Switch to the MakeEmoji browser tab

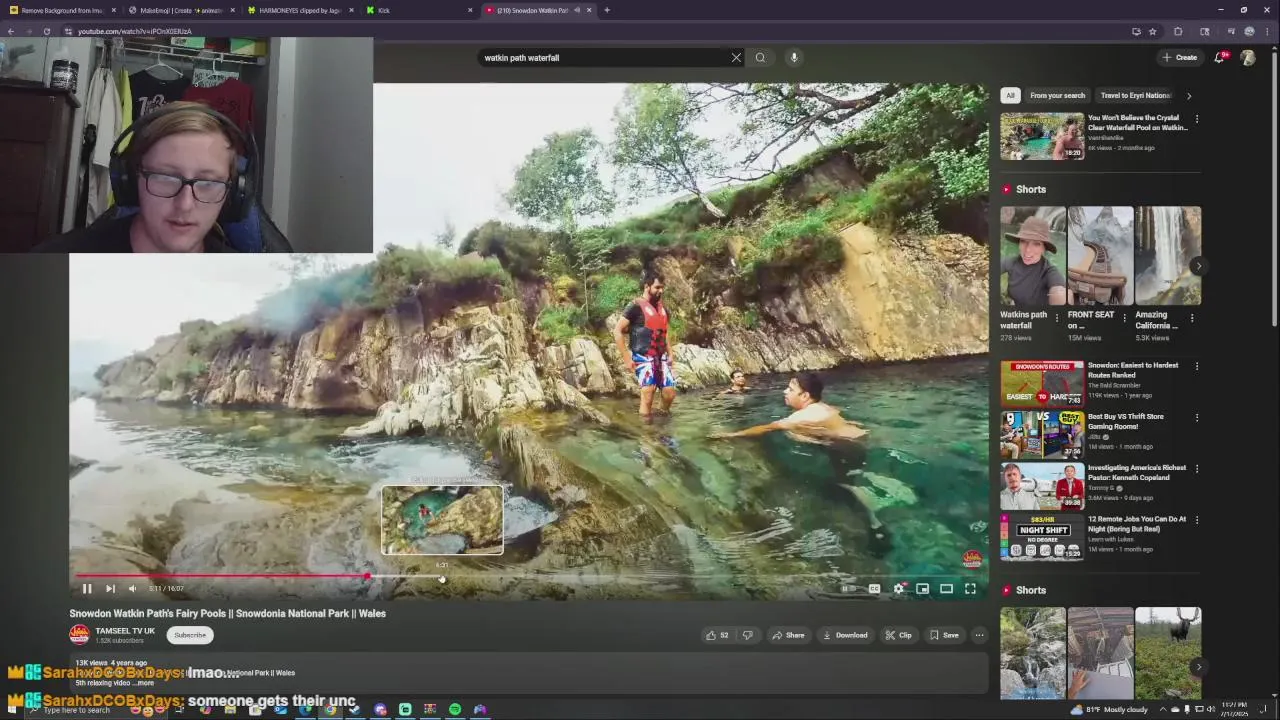coord(180,10)
